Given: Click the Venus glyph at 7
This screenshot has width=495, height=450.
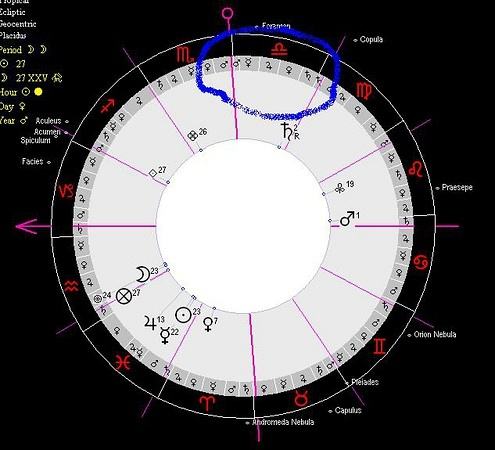Looking at the screenshot, I should click(208, 324).
